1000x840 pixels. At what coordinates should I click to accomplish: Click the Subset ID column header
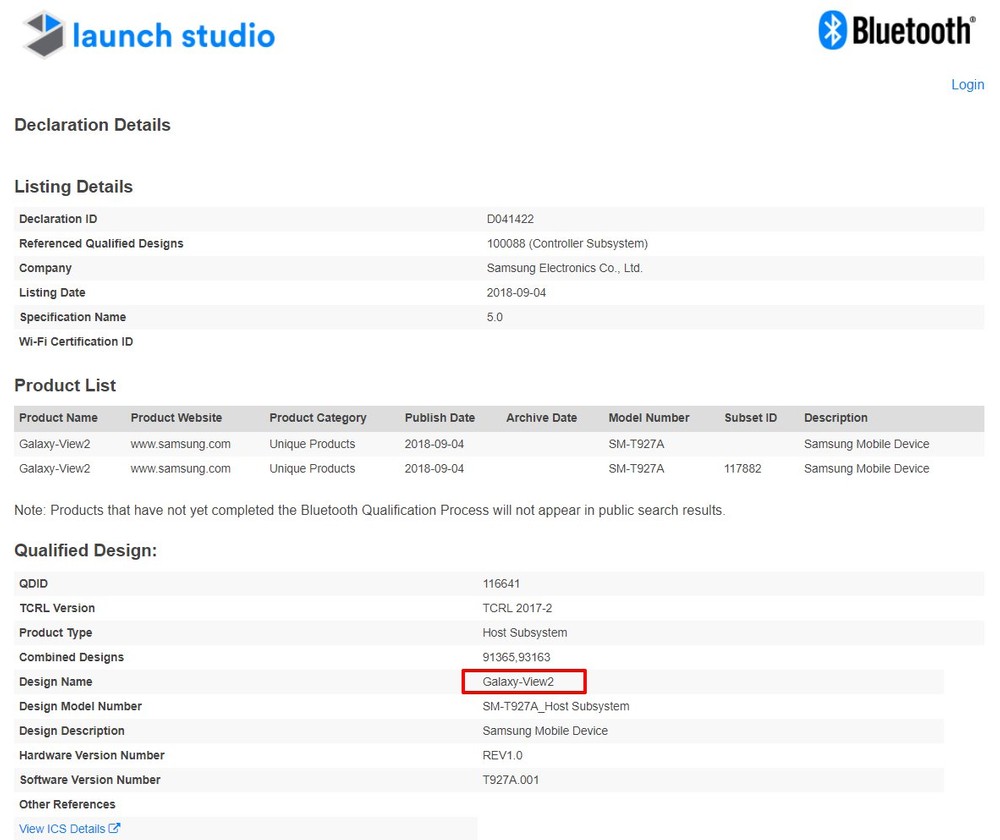751,418
